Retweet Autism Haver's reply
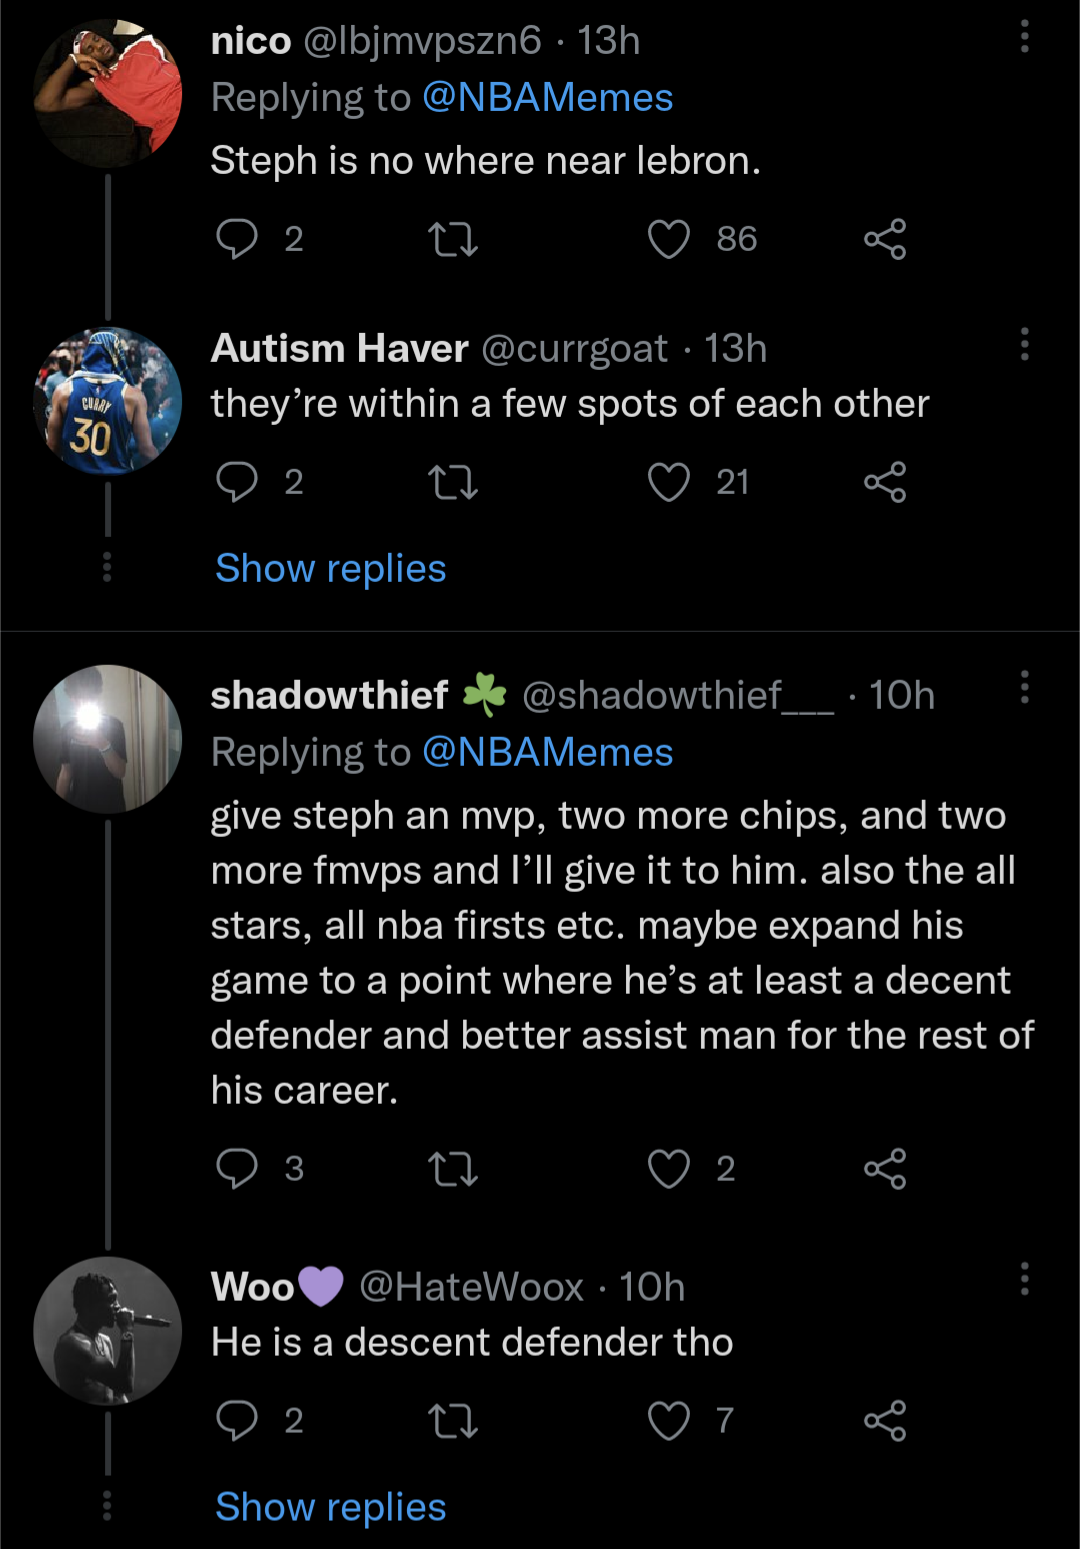 click(453, 483)
